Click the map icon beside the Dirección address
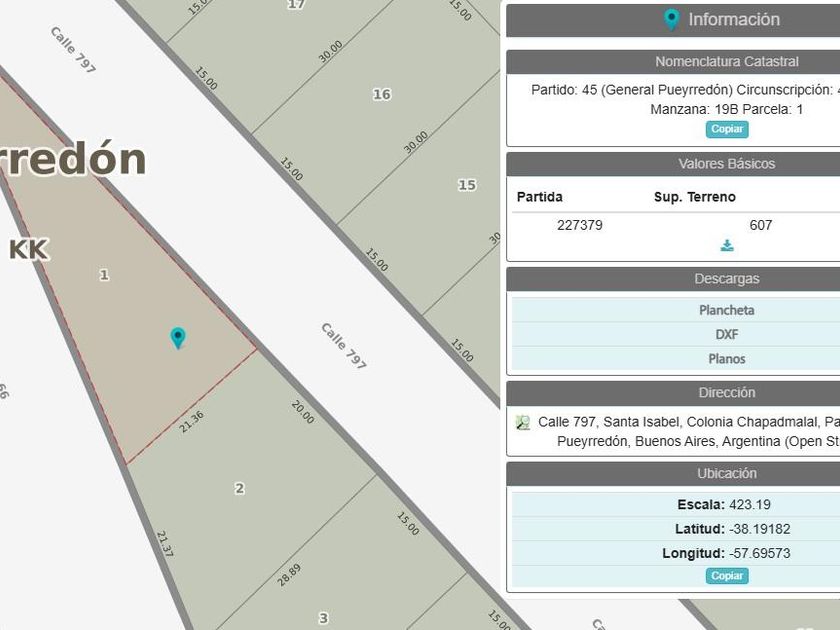Screen dimensions: 840x630 point(523,422)
